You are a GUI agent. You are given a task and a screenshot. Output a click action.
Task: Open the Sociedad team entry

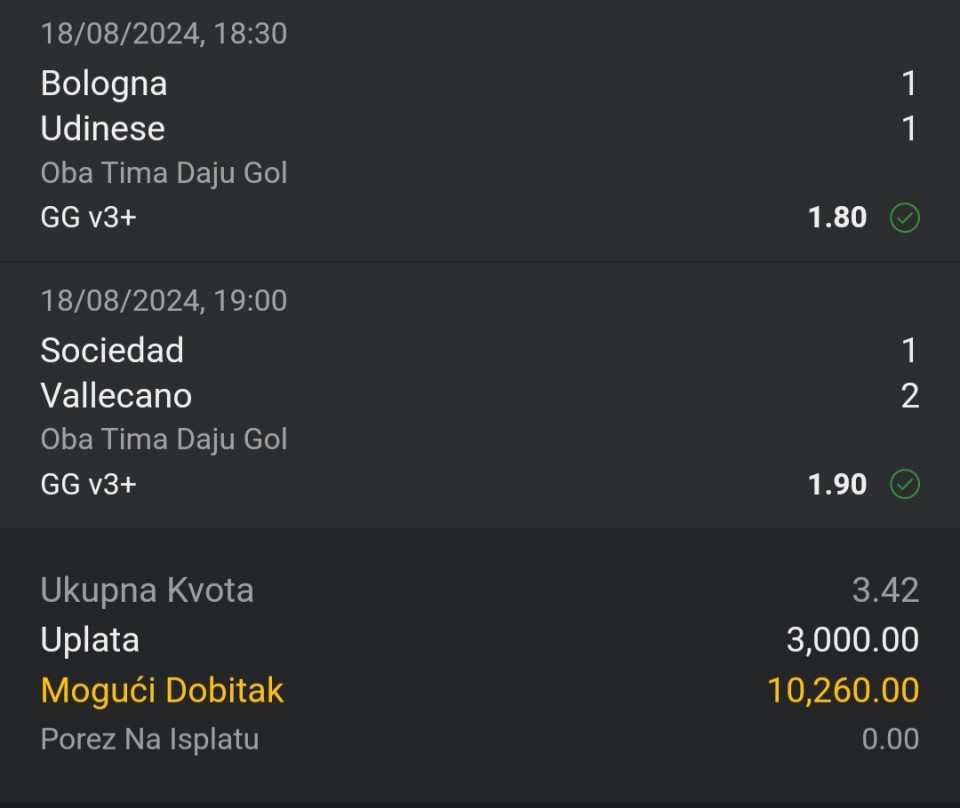[x=112, y=350]
